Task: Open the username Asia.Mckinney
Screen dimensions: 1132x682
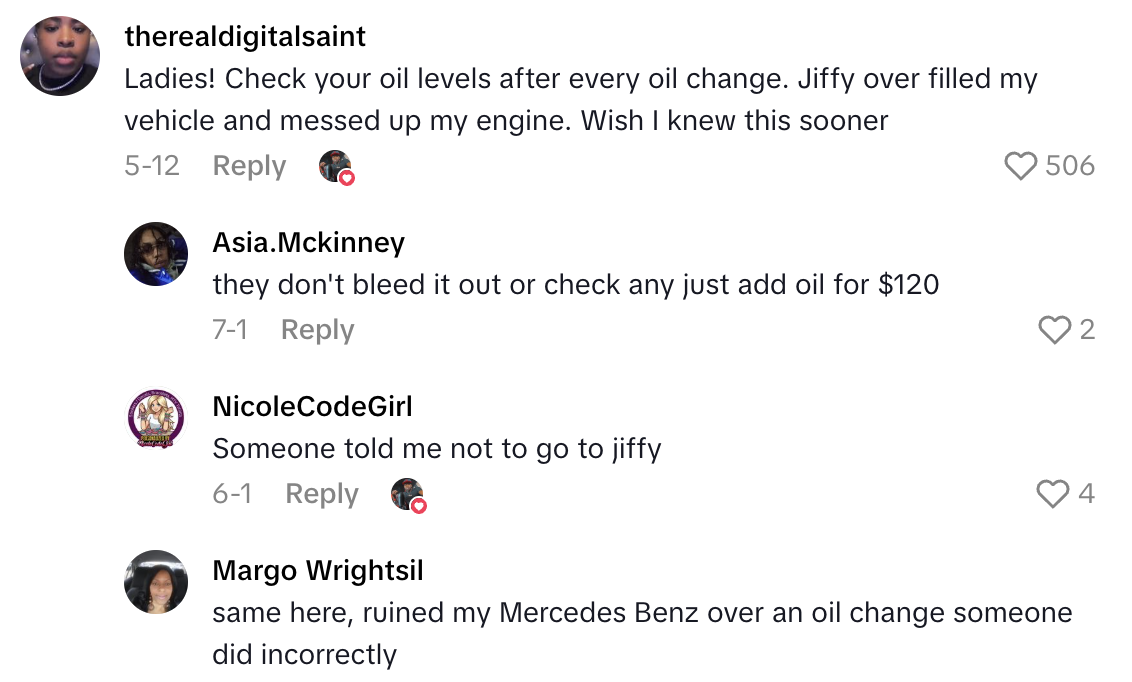Action: click(308, 242)
